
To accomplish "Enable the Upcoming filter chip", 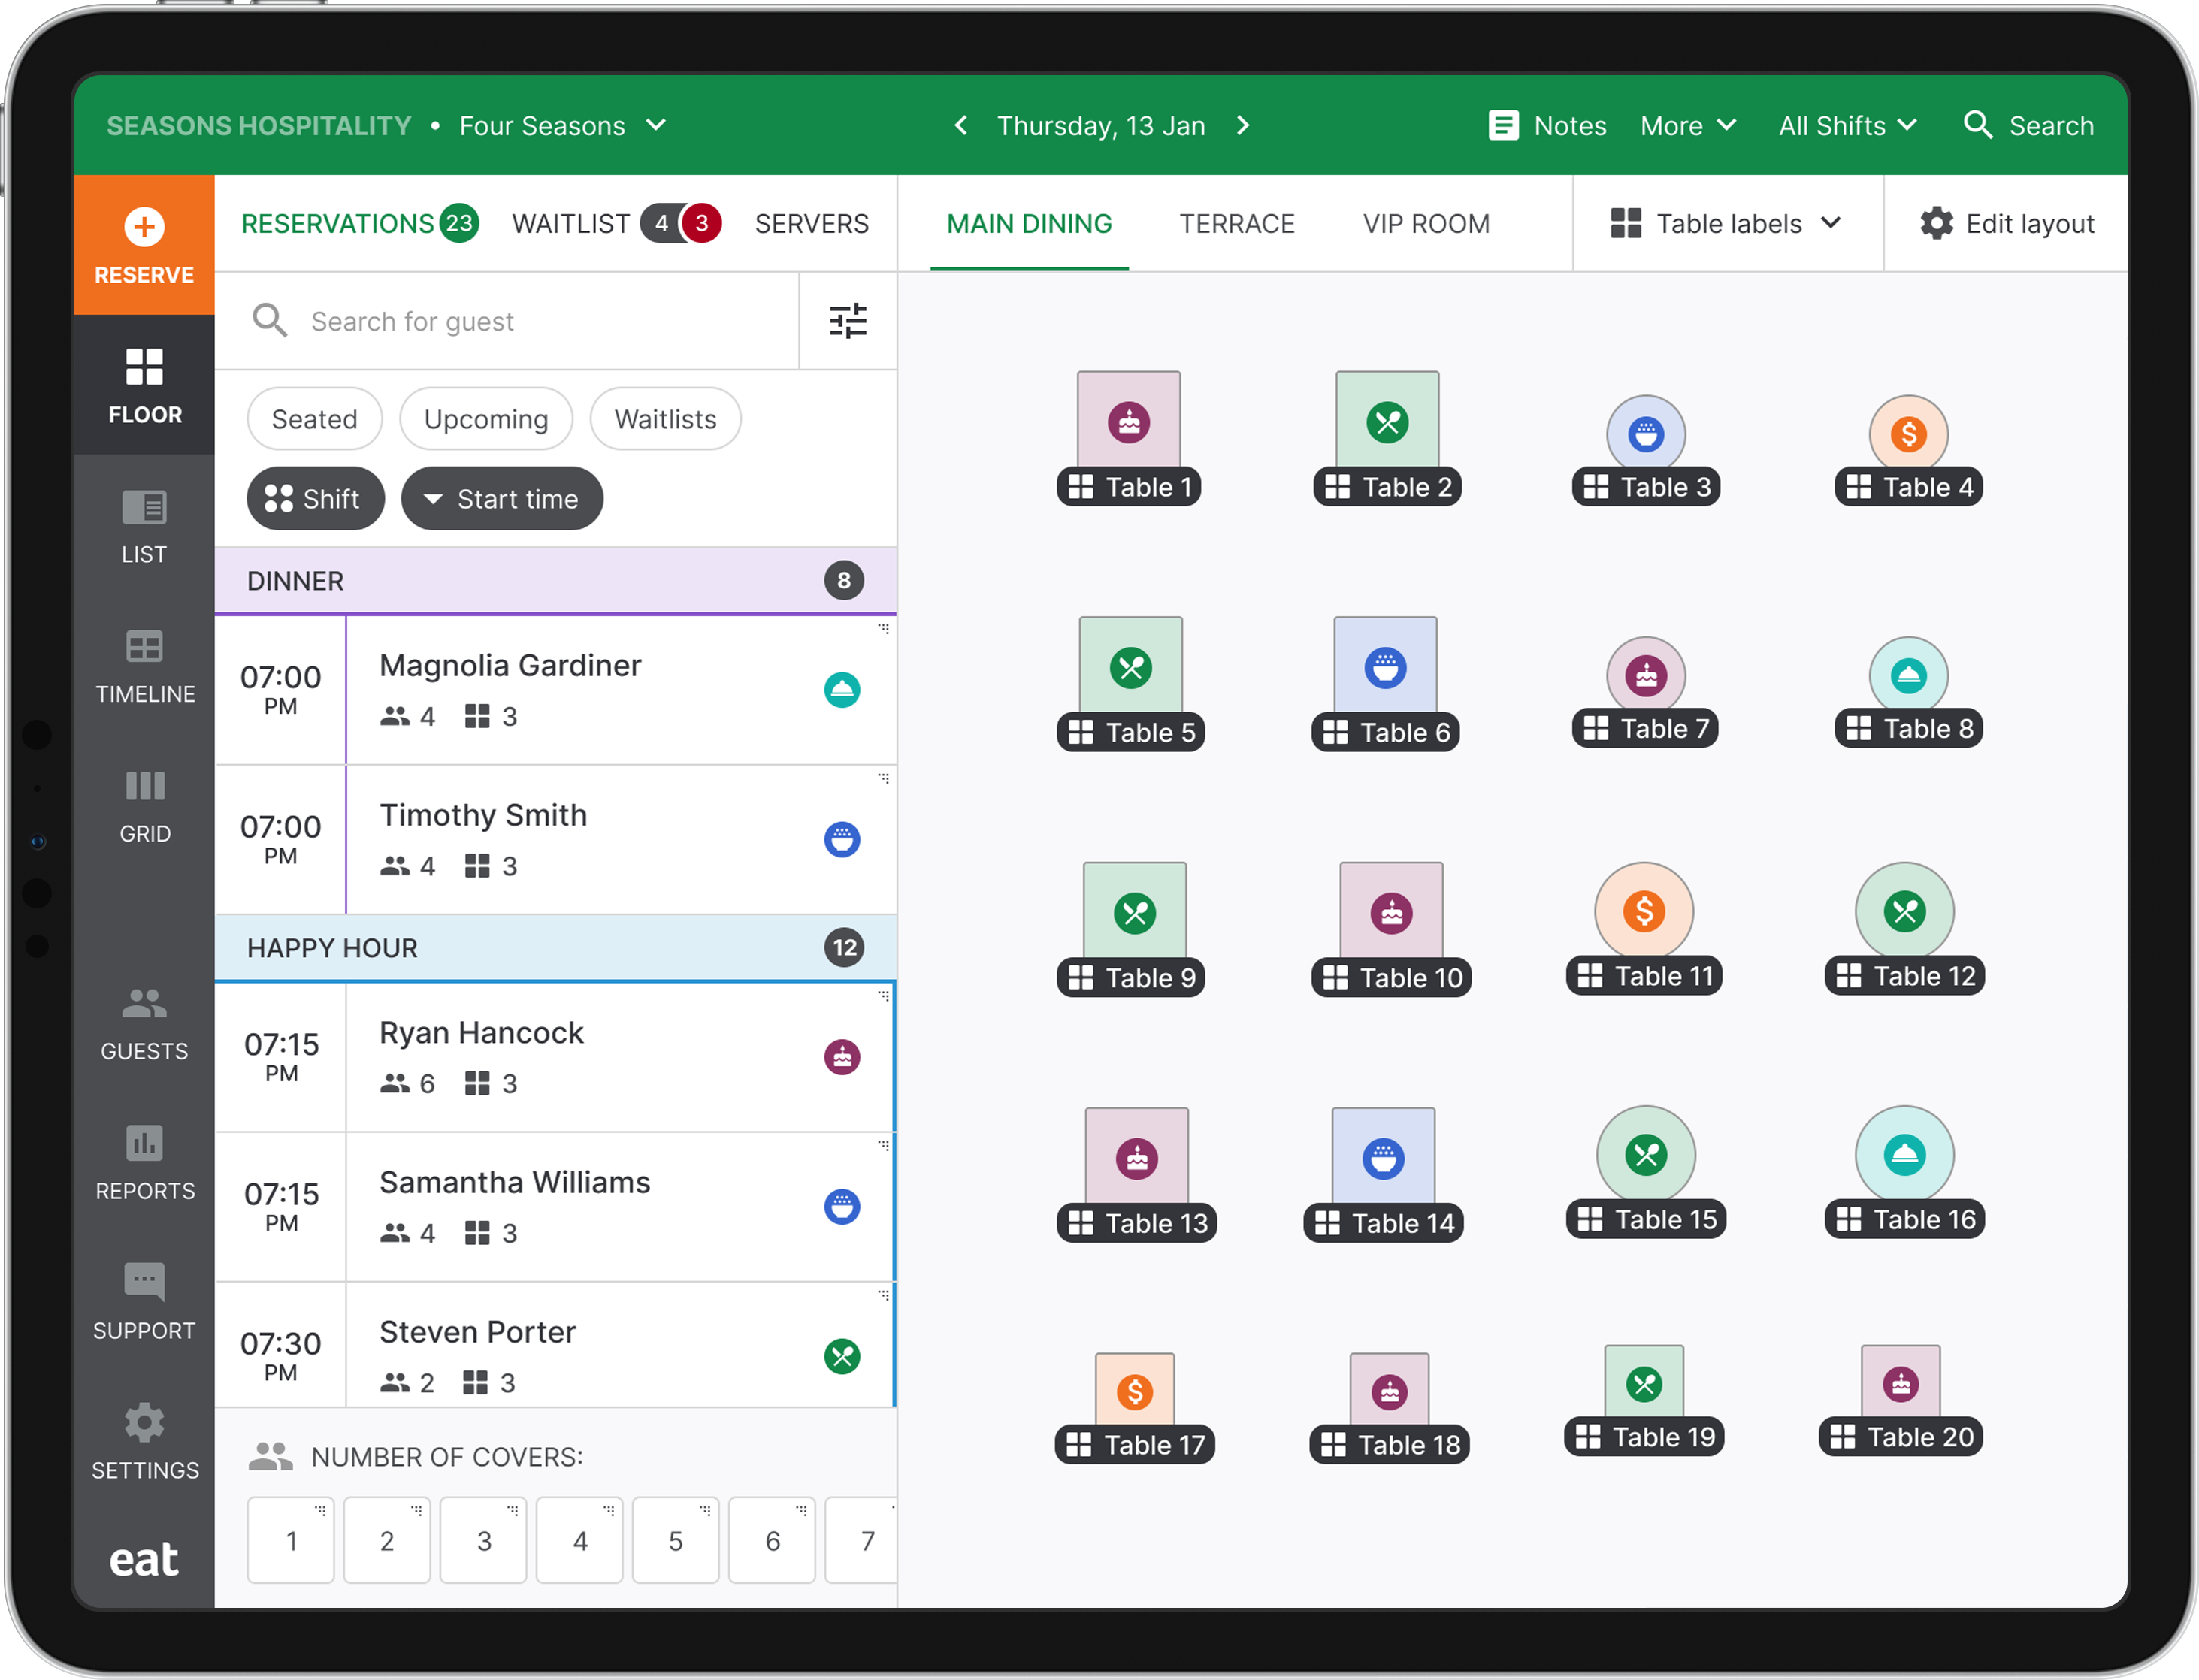I will (x=486, y=419).
